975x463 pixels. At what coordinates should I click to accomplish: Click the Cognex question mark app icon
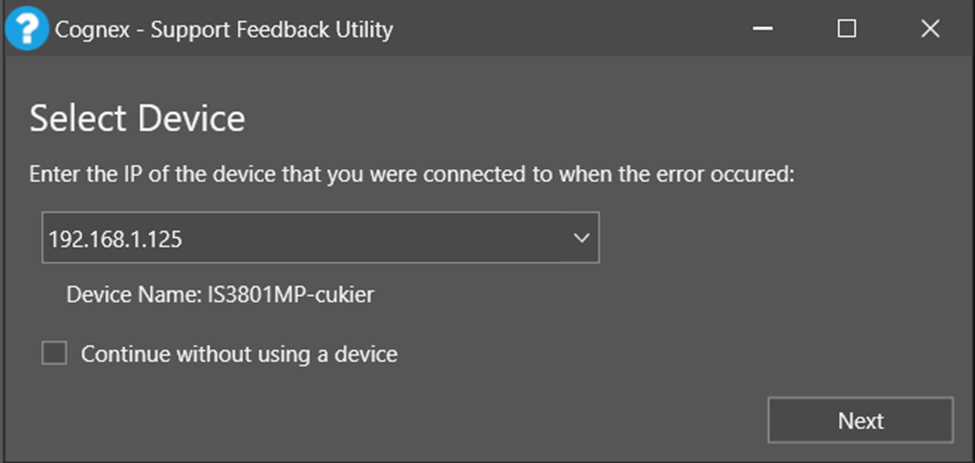(25, 29)
